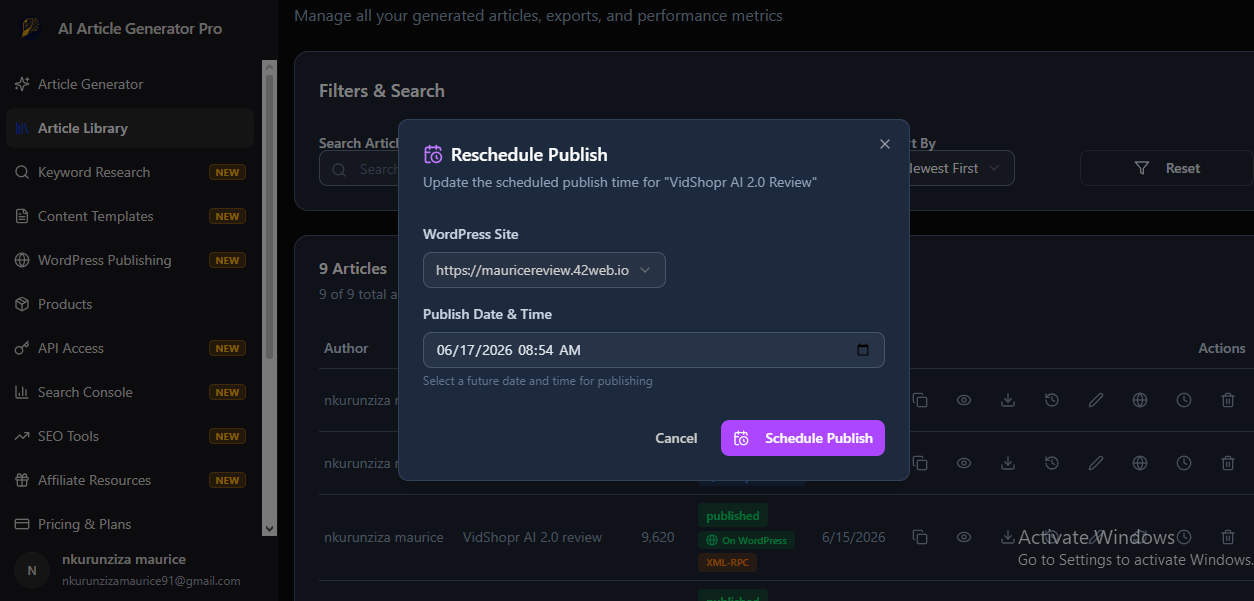Screen dimensions: 1254x601
Task: Click the copy icon in first article row
Action: [920, 400]
